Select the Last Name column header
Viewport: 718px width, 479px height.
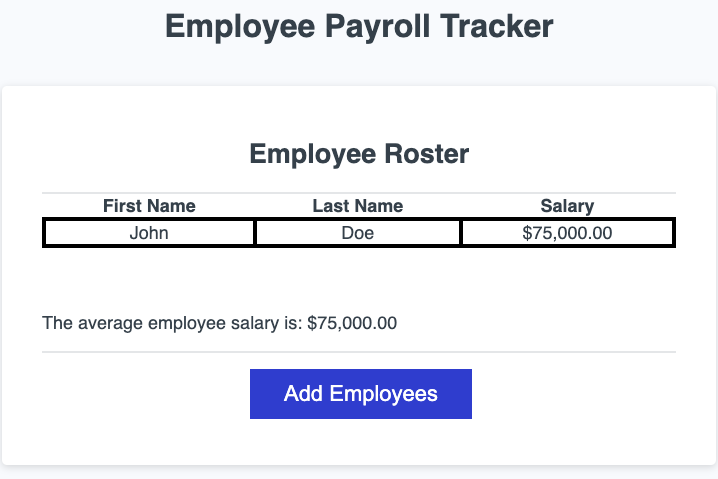coord(357,206)
